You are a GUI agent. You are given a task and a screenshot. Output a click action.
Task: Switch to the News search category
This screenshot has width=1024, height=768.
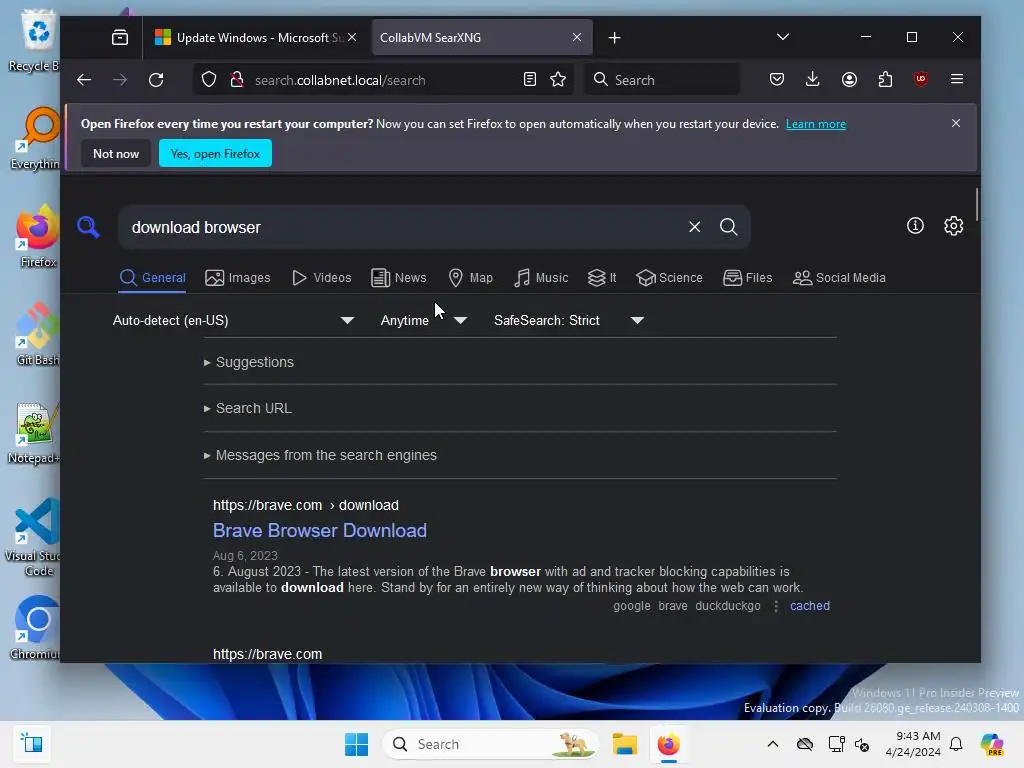(x=399, y=278)
